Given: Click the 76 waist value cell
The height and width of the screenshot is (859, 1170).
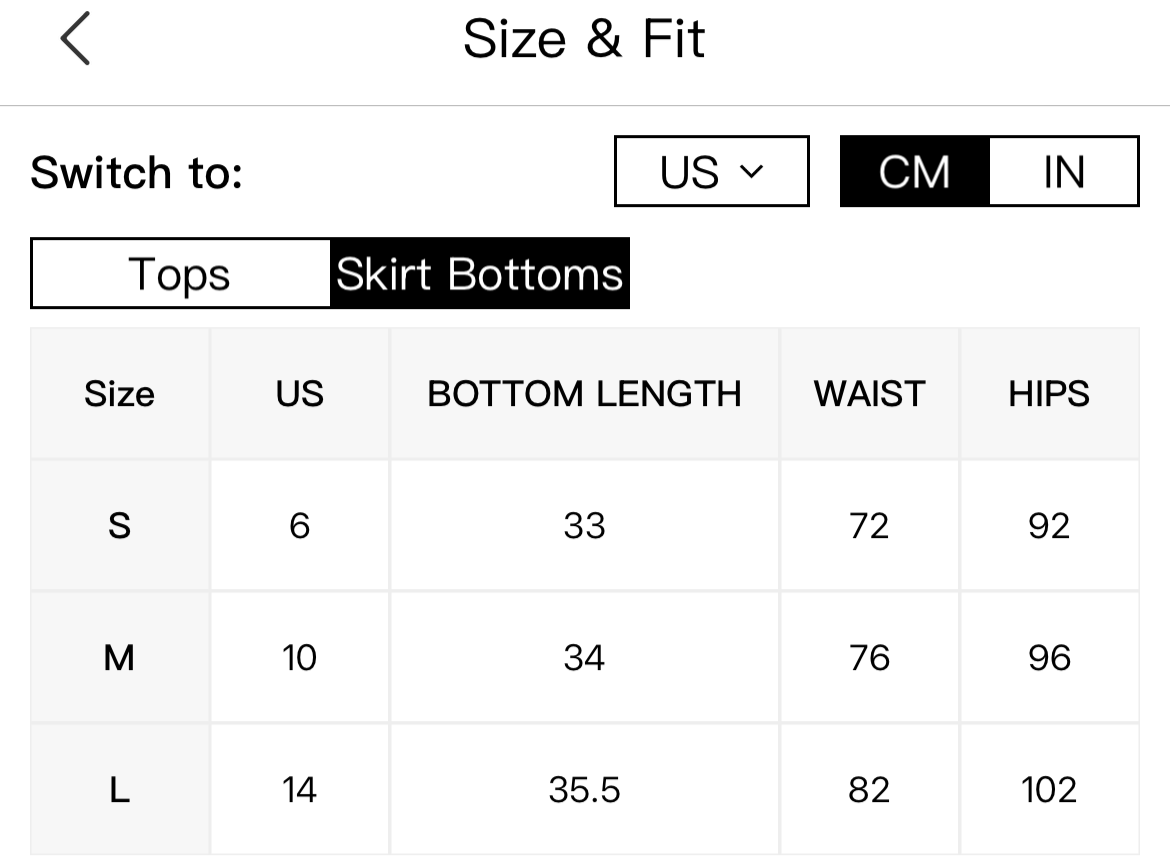Looking at the screenshot, I should click(869, 657).
